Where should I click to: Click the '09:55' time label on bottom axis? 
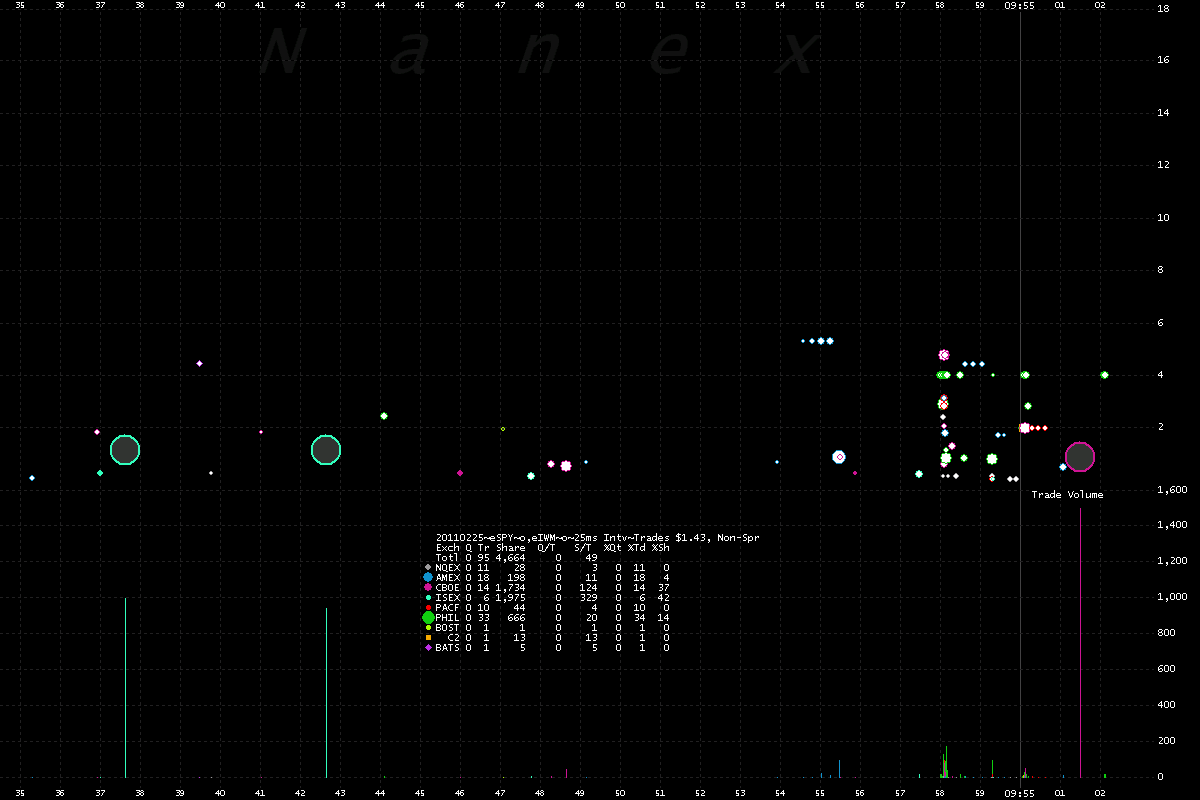click(x=1020, y=793)
